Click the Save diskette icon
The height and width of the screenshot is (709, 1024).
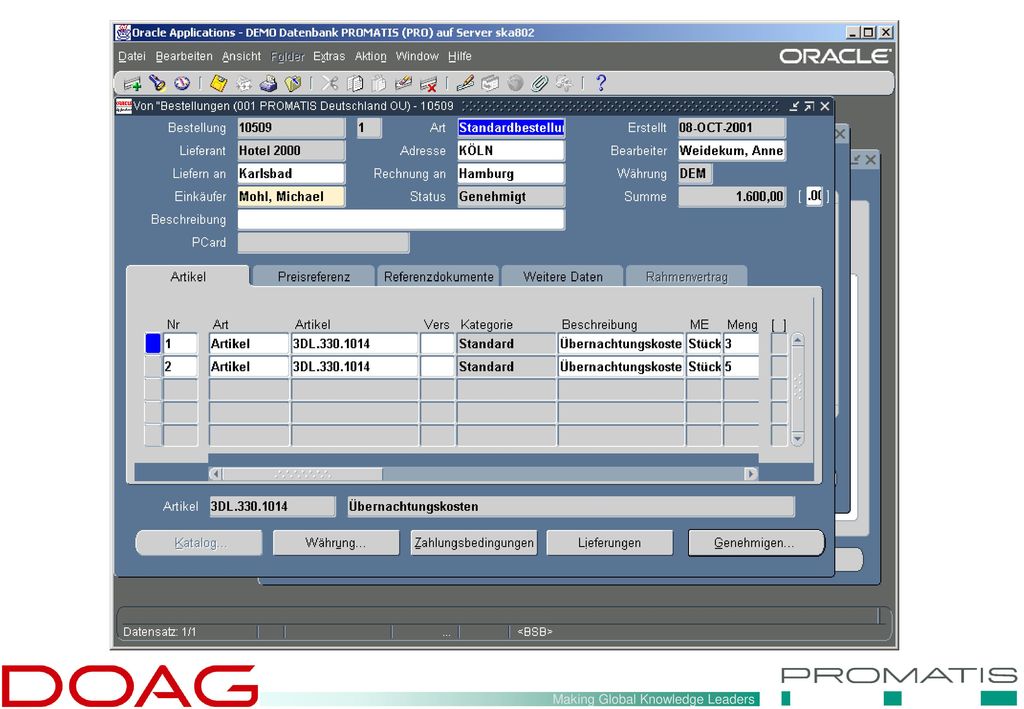pyautogui.click(x=219, y=83)
